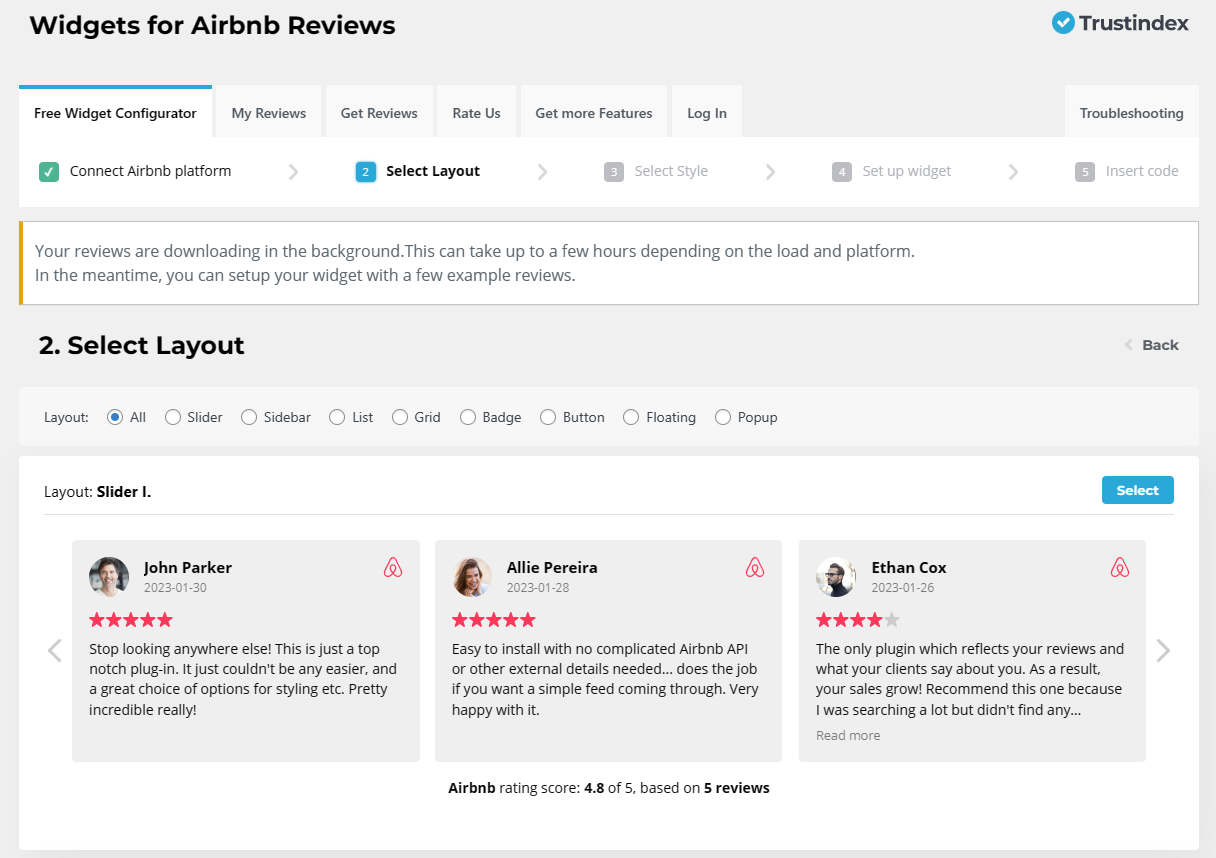Expand Ethan Cox's review with Read more
This screenshot has height=858, width=1216.
pyautogui.click(x=847, y=735)
